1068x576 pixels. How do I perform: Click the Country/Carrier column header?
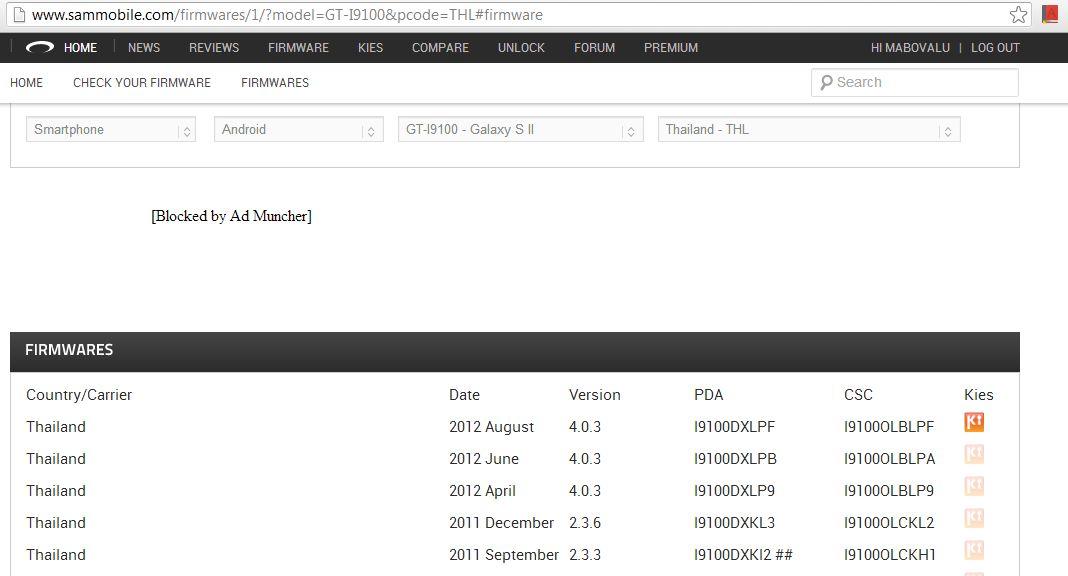79,395
